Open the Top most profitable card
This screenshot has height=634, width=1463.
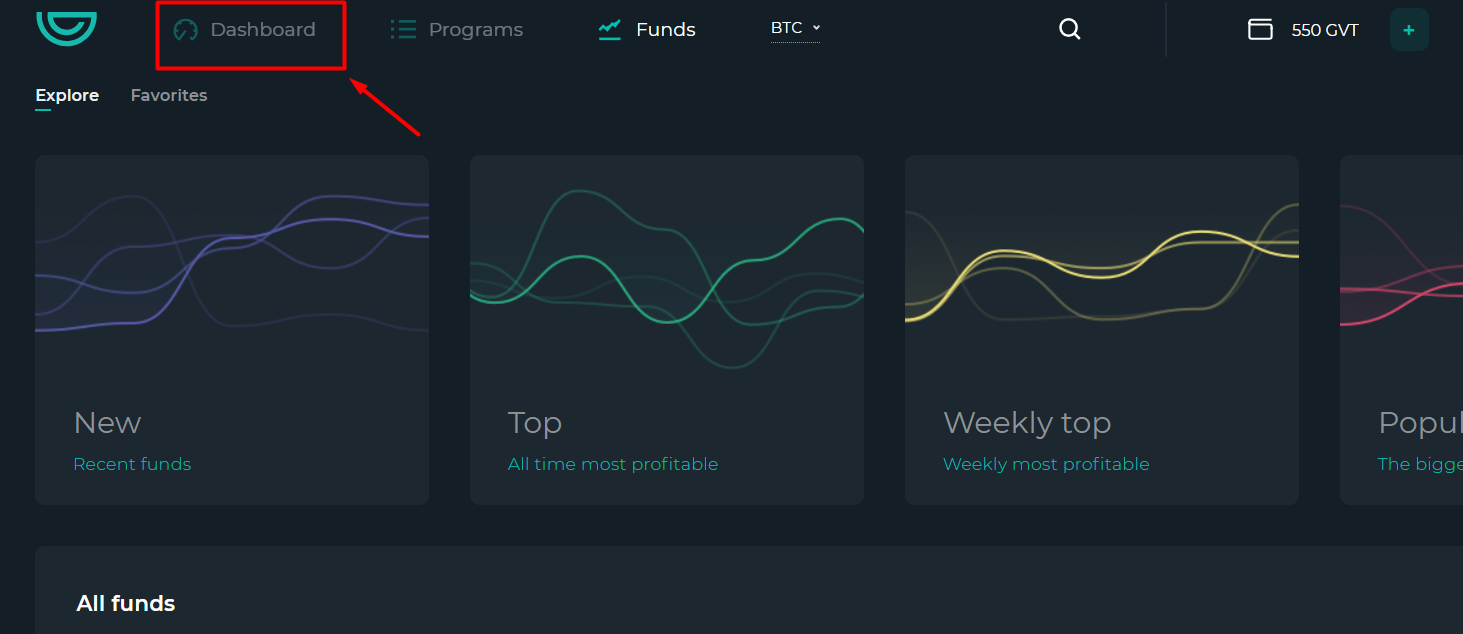pos(667,330)
